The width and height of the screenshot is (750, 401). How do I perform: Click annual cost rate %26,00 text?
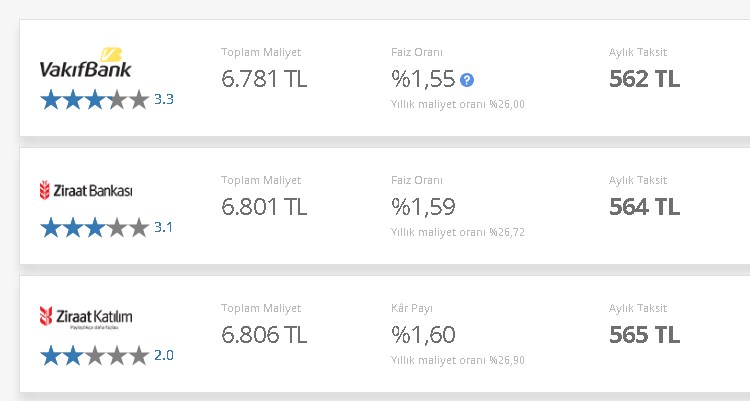pyautogui.click(x=458, y=104)
